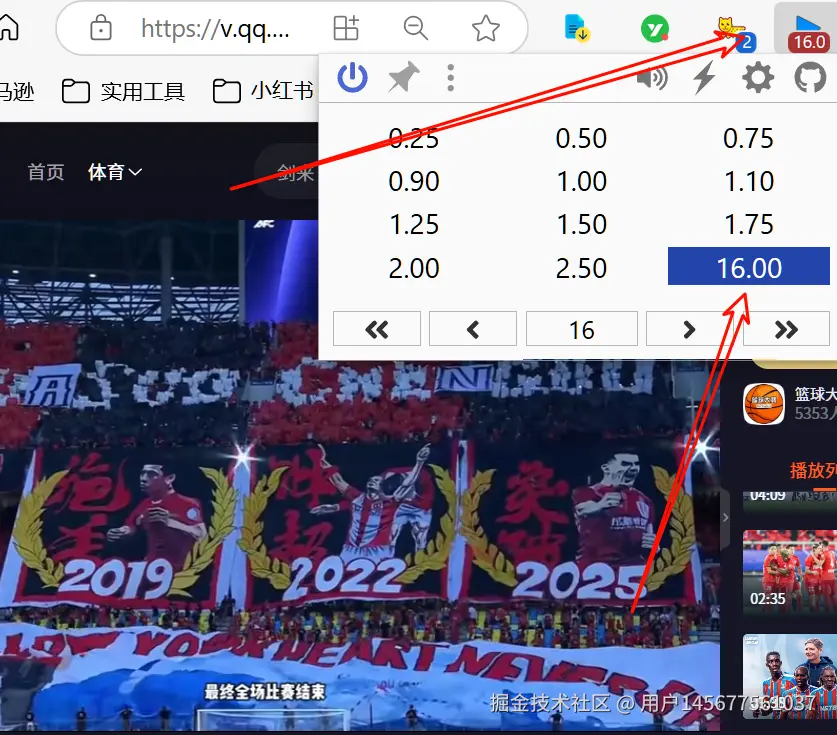Set playback speed to 1.25

414,225
